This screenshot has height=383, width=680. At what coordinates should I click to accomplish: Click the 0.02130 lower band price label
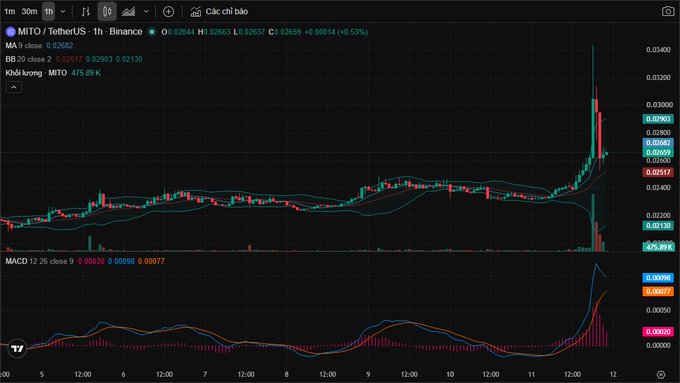(x=658, y=226)
